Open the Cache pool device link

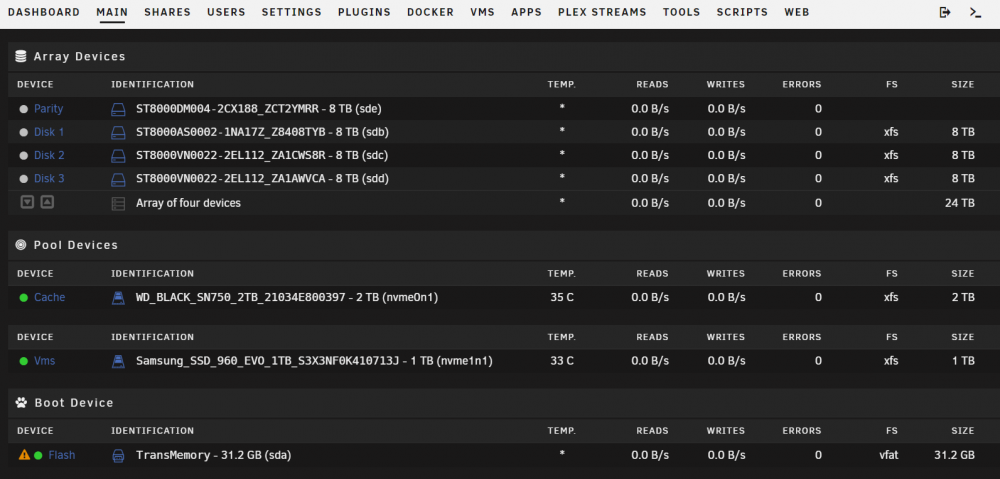pos(50,297)
